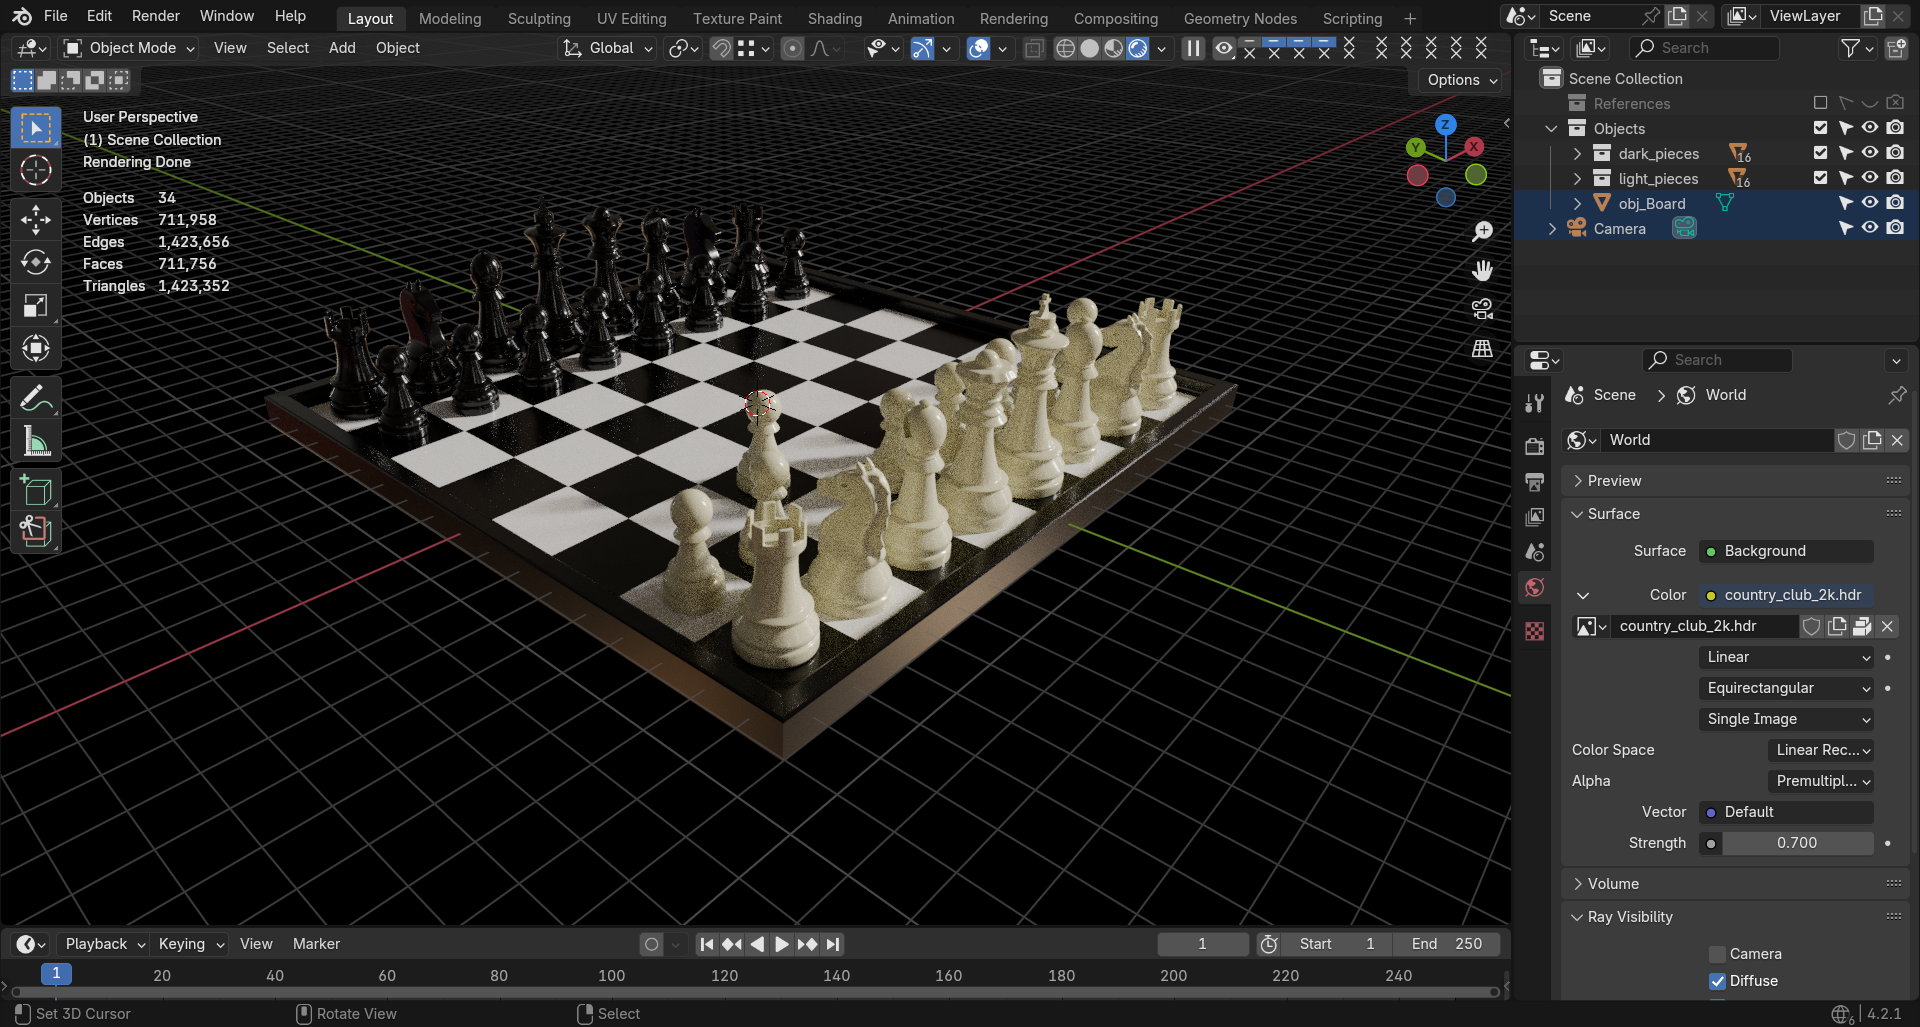The height and width of the screenshot is (1027, 1920).
Task: Click the pan view hand icon
Action: pos(1482,270)
